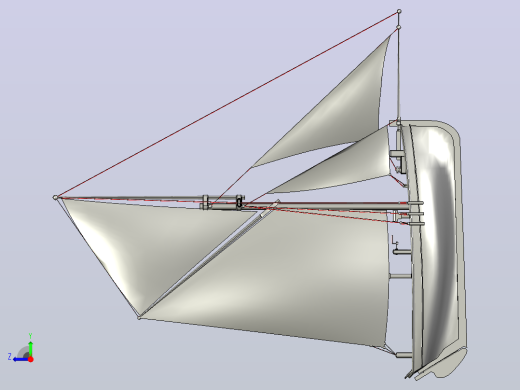Select the endpoint node at the far-left sail tip
The width and height of the screenshot is (520, 390).
click(55, 198)
